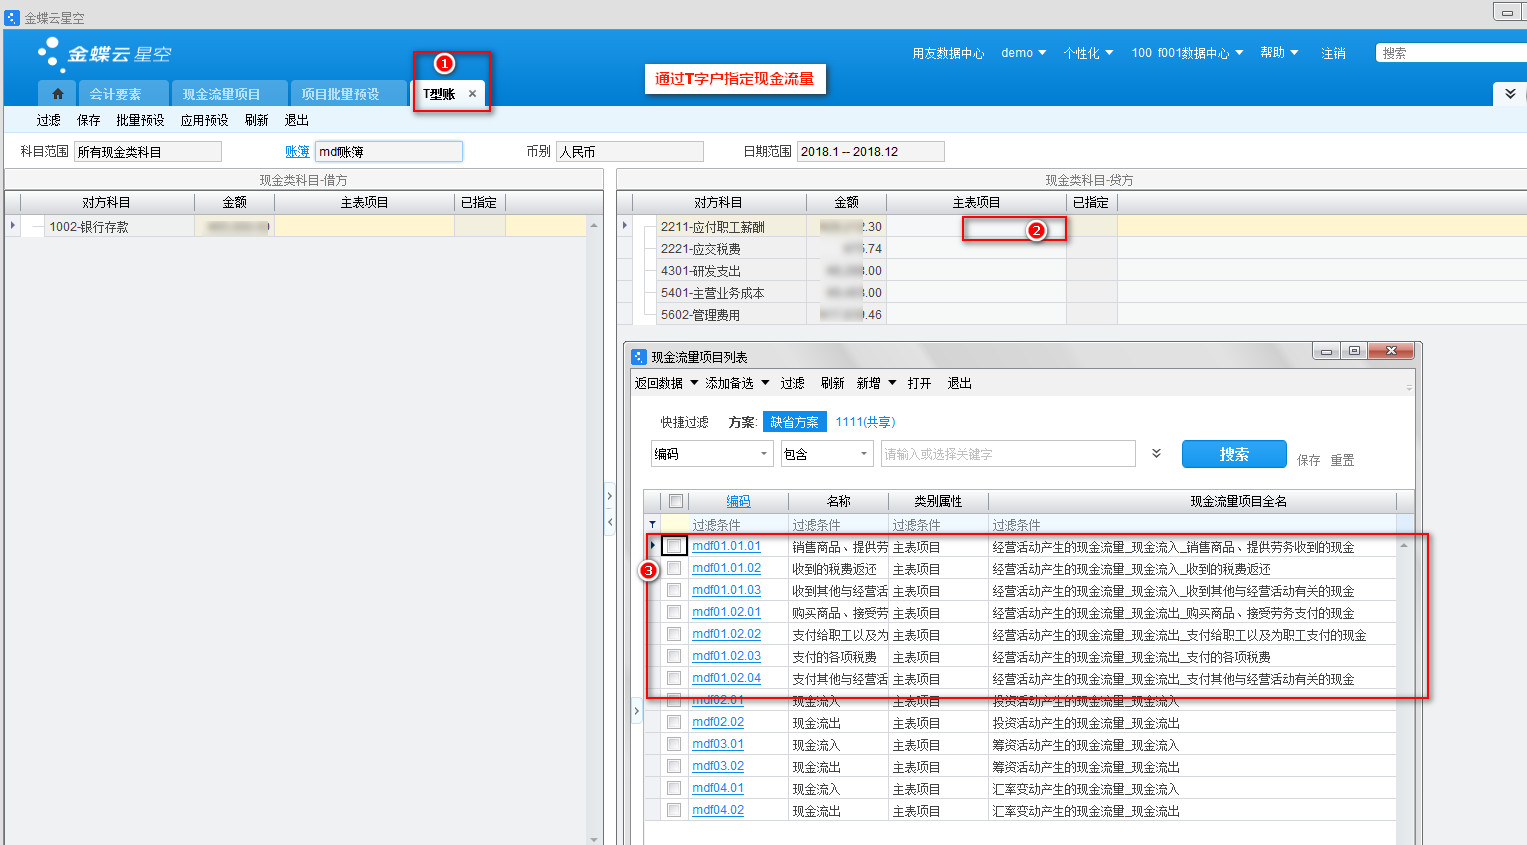
Task: Maximize the 现金流量项目列表 dialog
Action: click(x=1354, y=351)
